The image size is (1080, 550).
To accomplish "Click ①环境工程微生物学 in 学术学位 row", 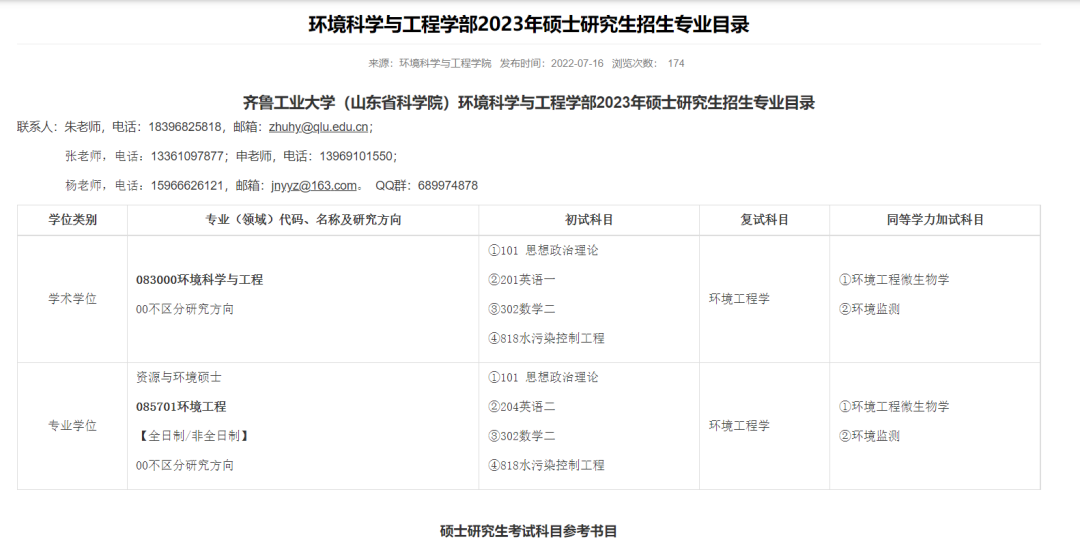I will (x=894, y=280).
